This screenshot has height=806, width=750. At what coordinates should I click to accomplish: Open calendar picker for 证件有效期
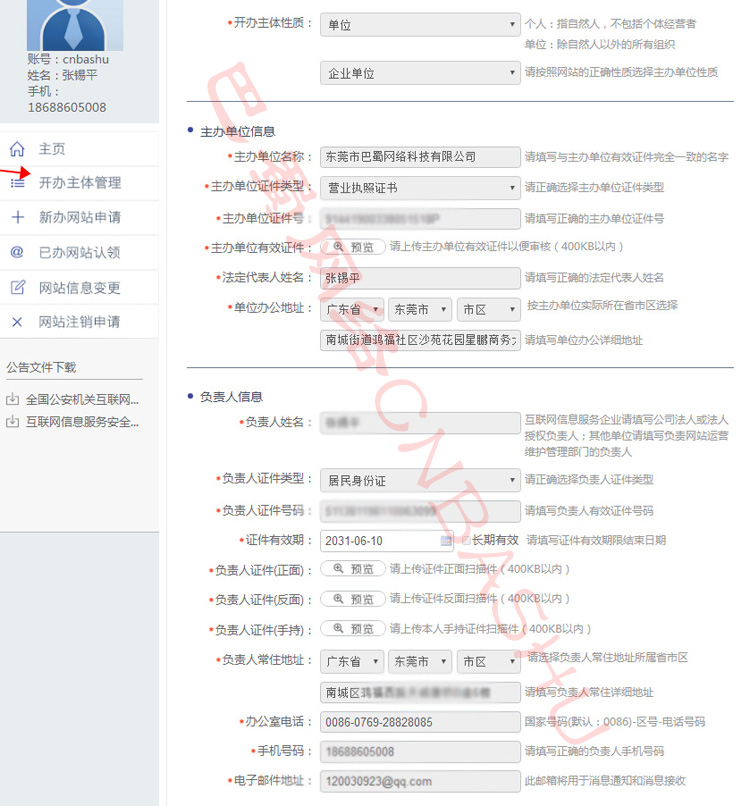446,541
